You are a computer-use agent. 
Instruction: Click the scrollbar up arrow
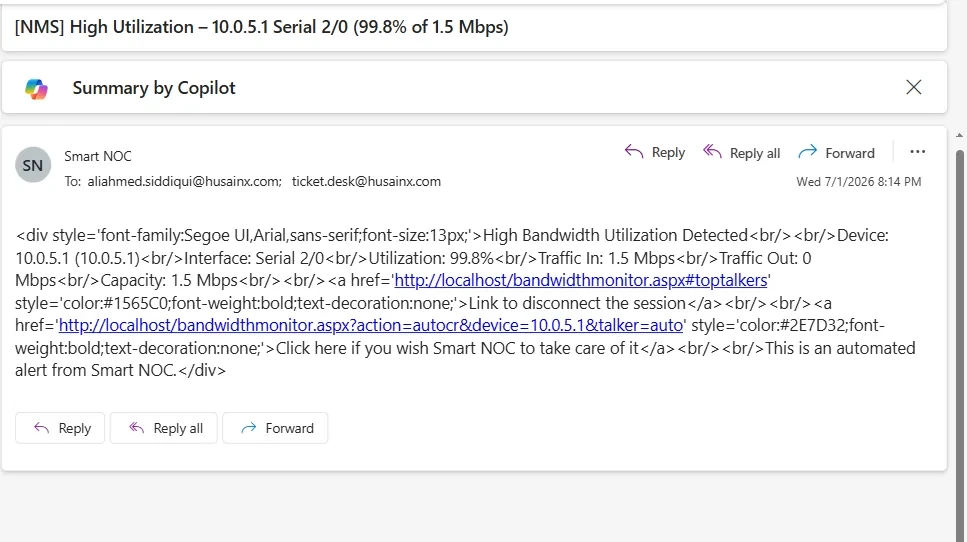(x=960, y=135)
